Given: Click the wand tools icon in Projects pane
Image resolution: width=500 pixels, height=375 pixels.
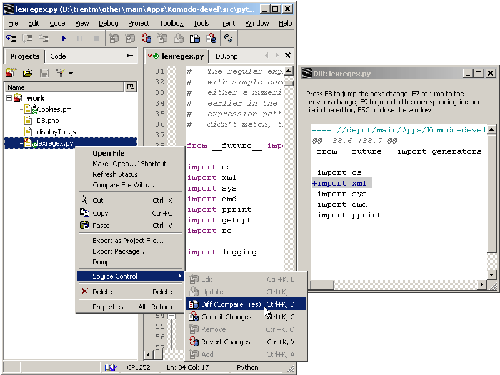Looking at the screenshot, I should pos(60,73).
